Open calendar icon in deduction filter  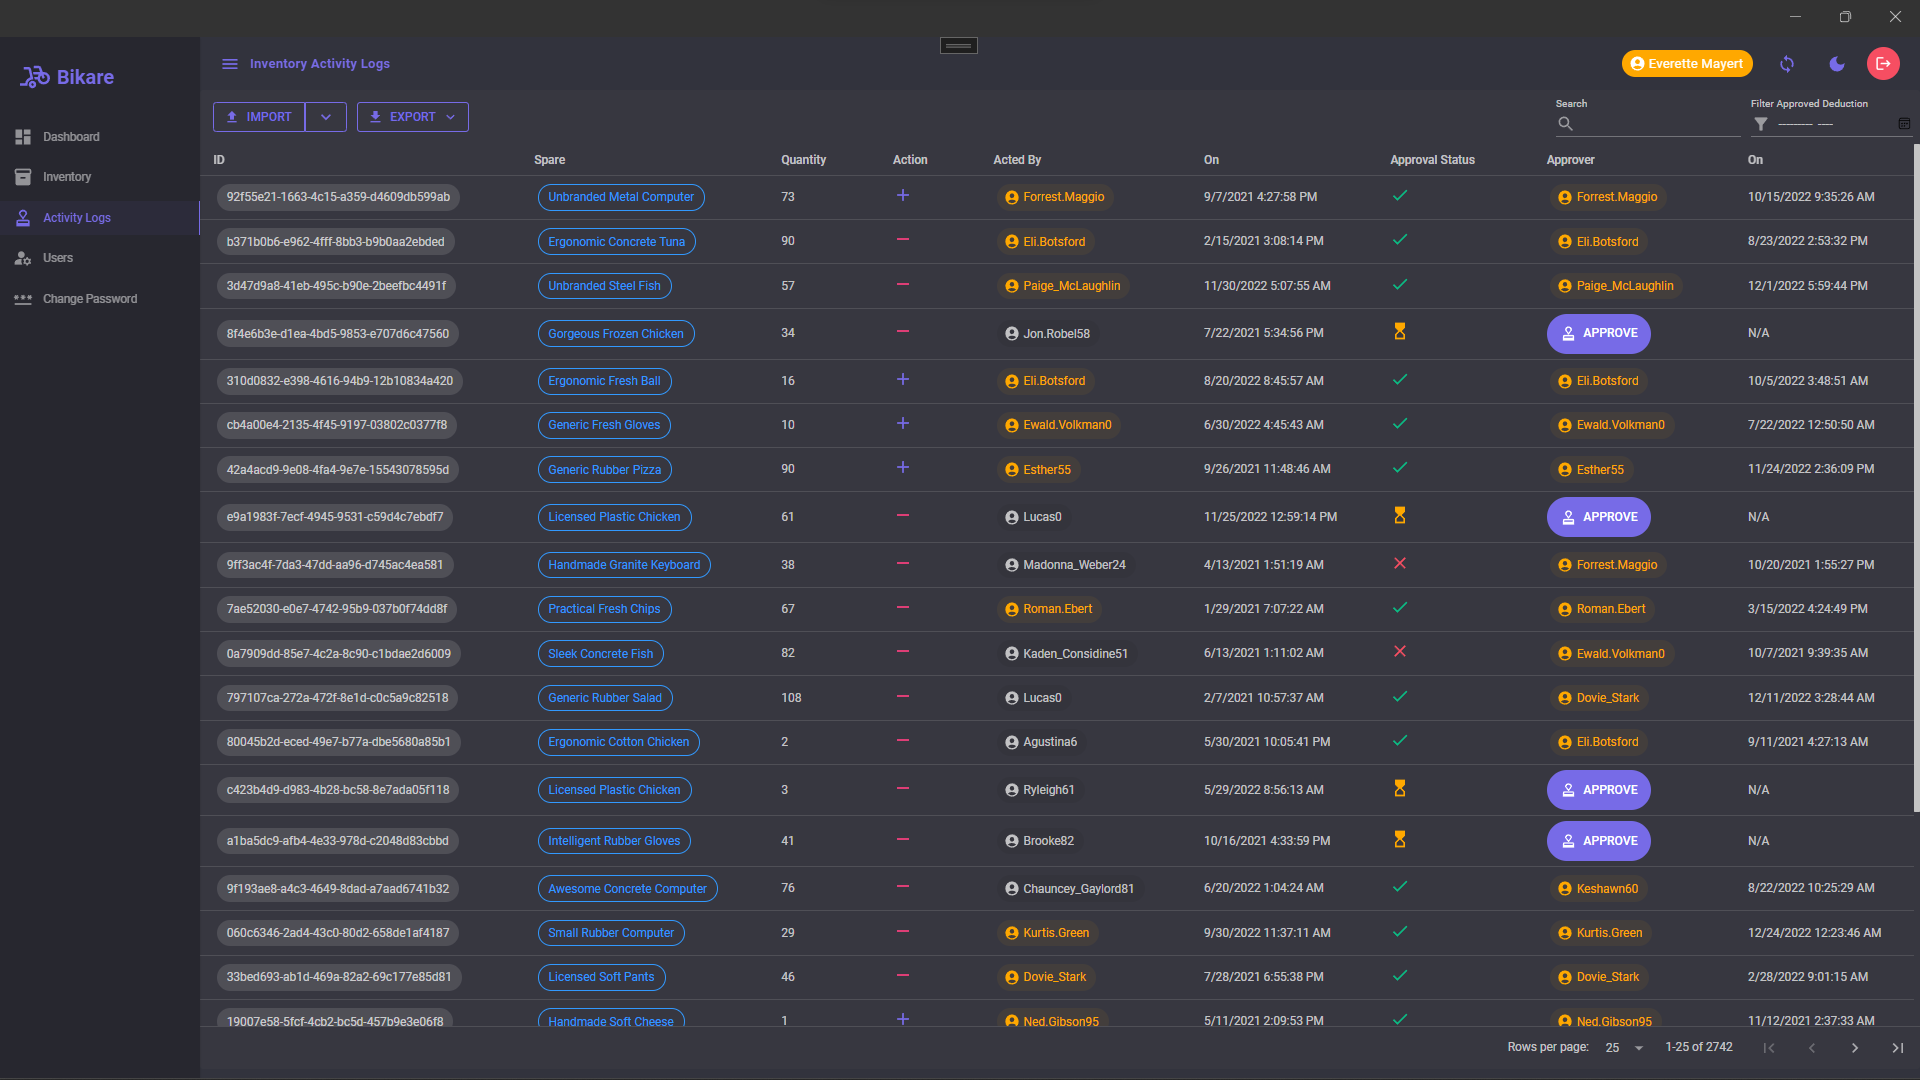point(1904,124)
